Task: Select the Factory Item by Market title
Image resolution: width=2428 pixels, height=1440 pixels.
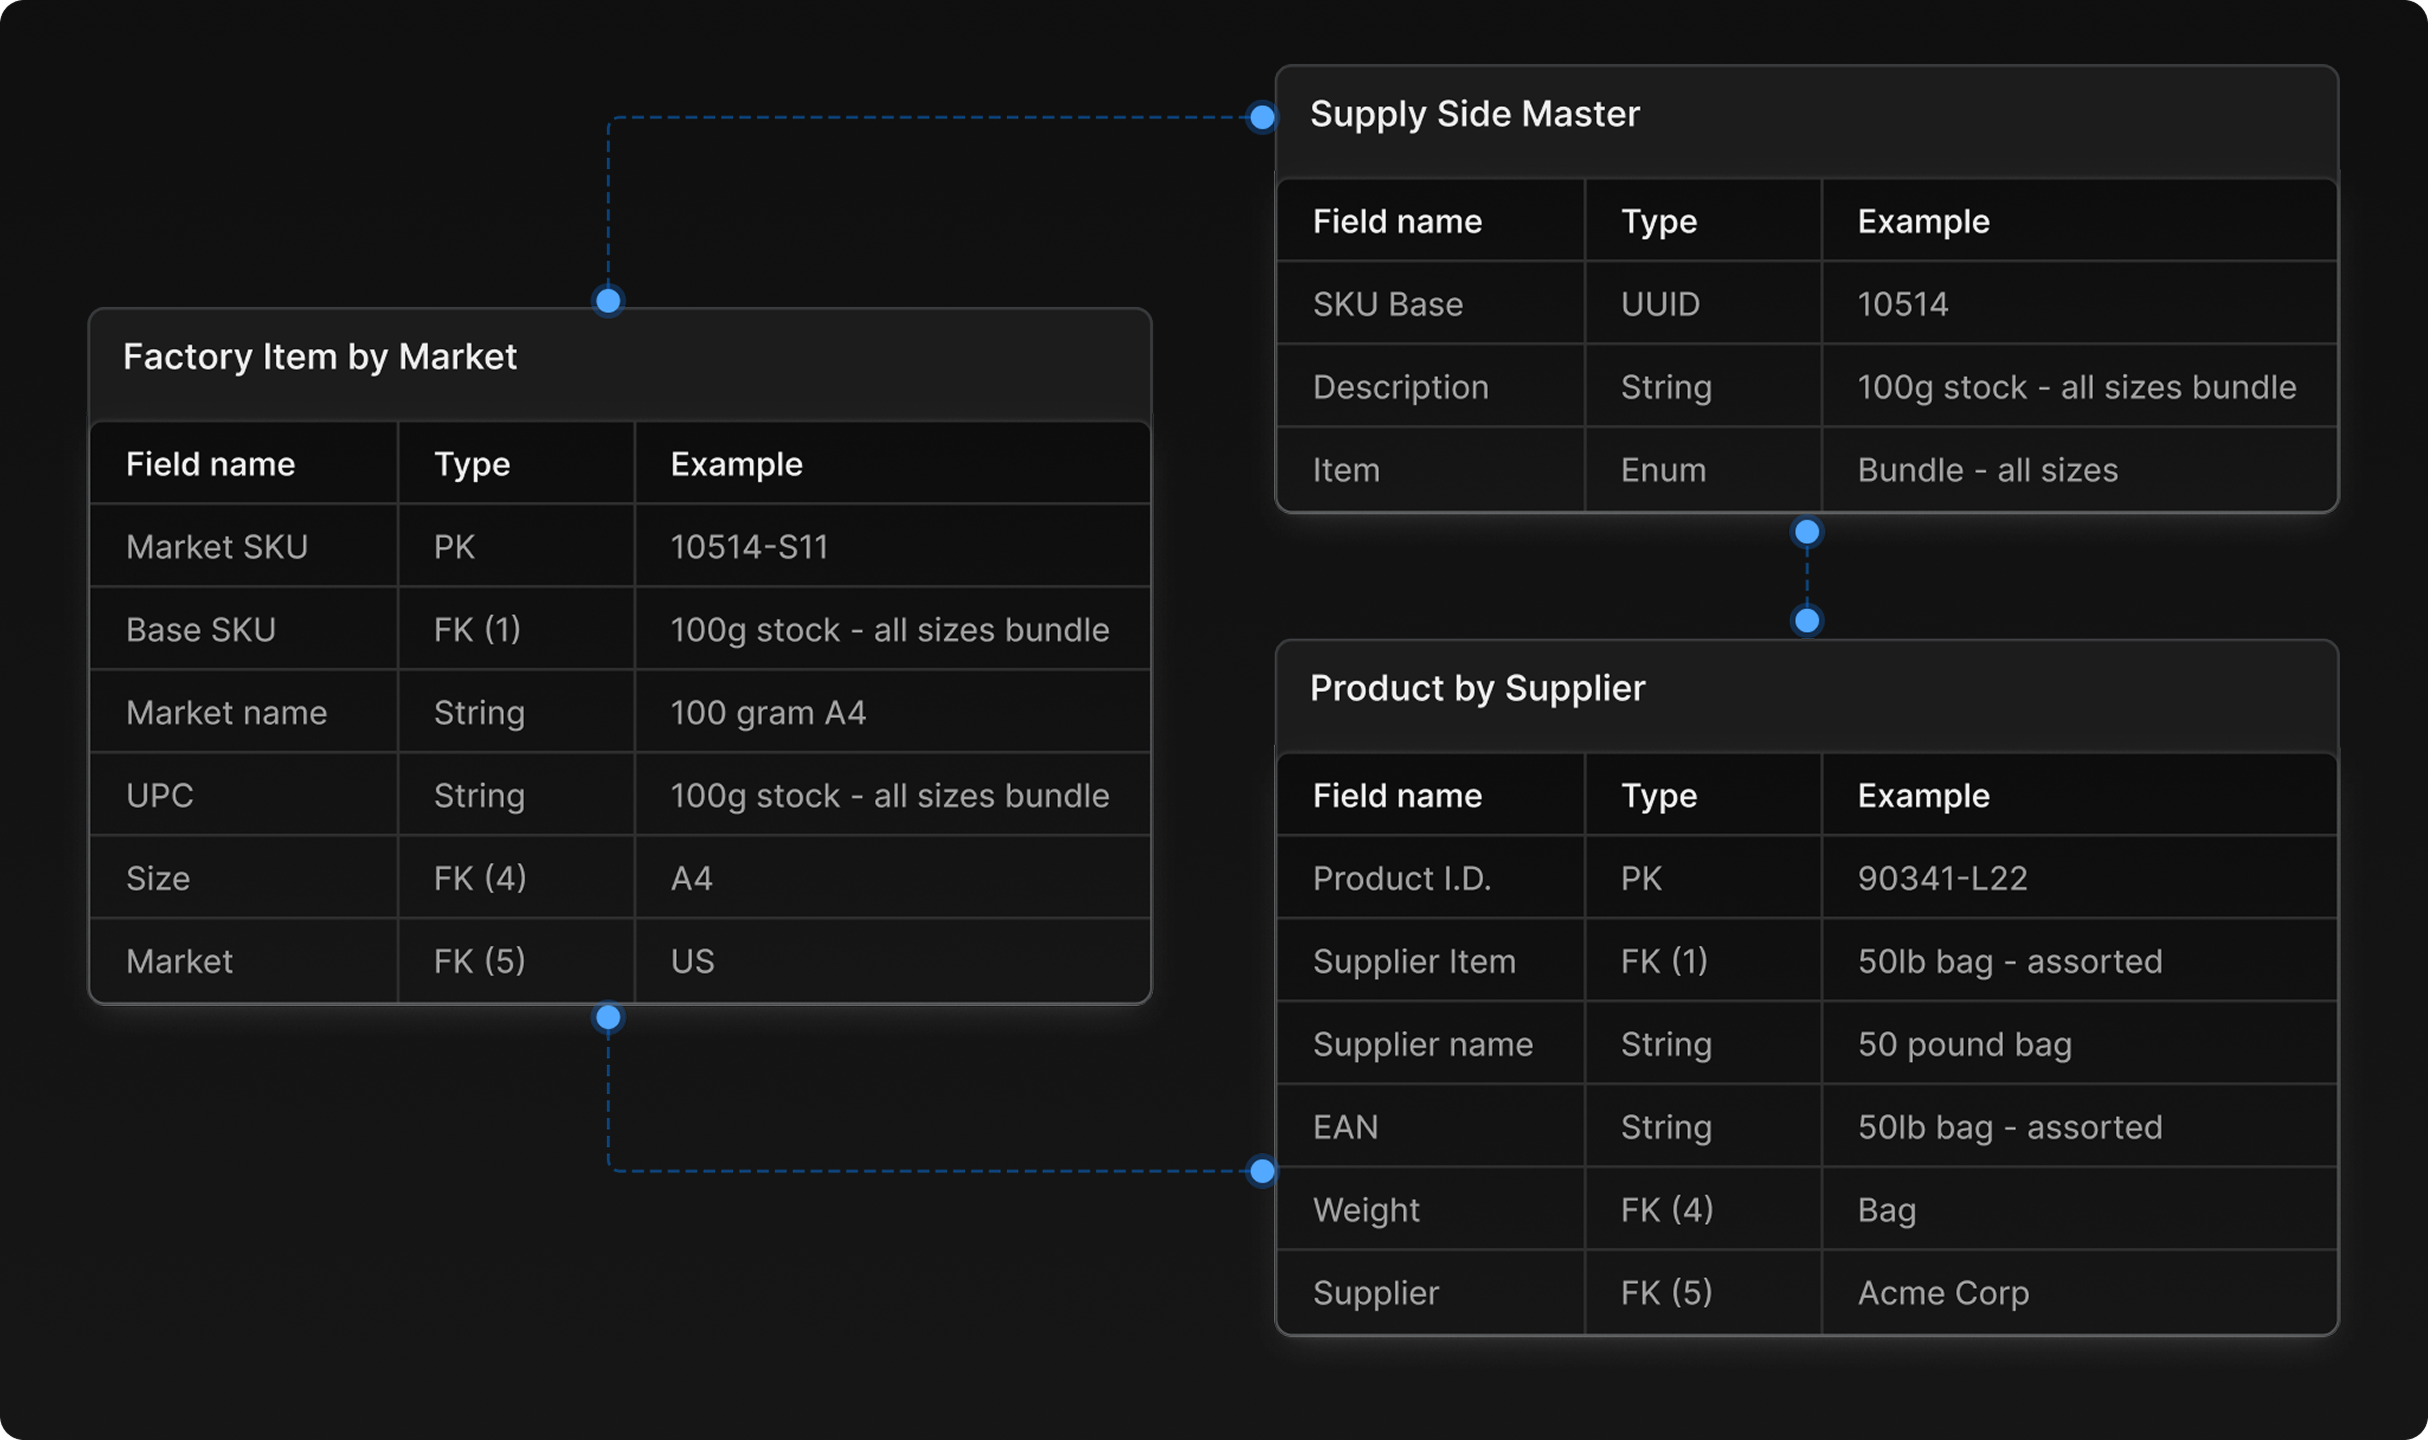Action: tap(319, 357)
